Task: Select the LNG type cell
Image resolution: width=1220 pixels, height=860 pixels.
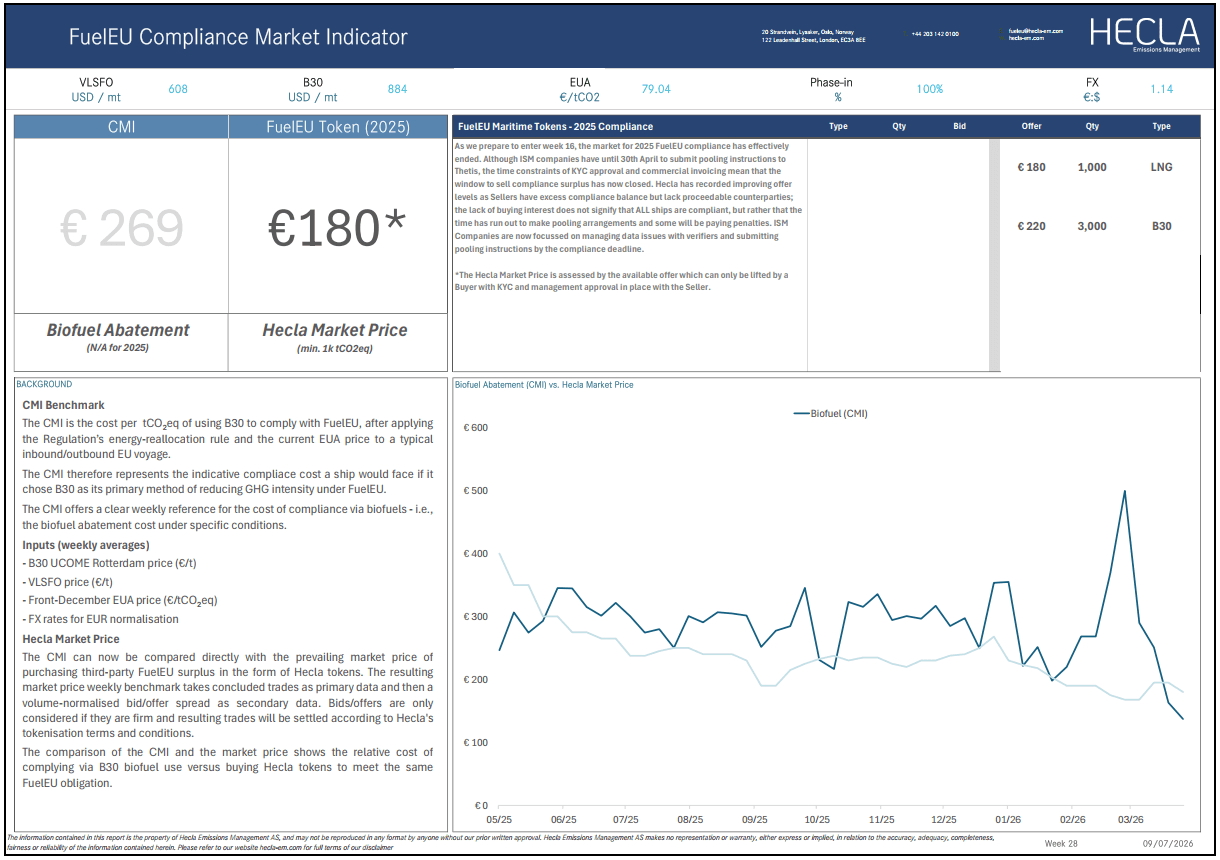Action: [x=1161, y=167]
